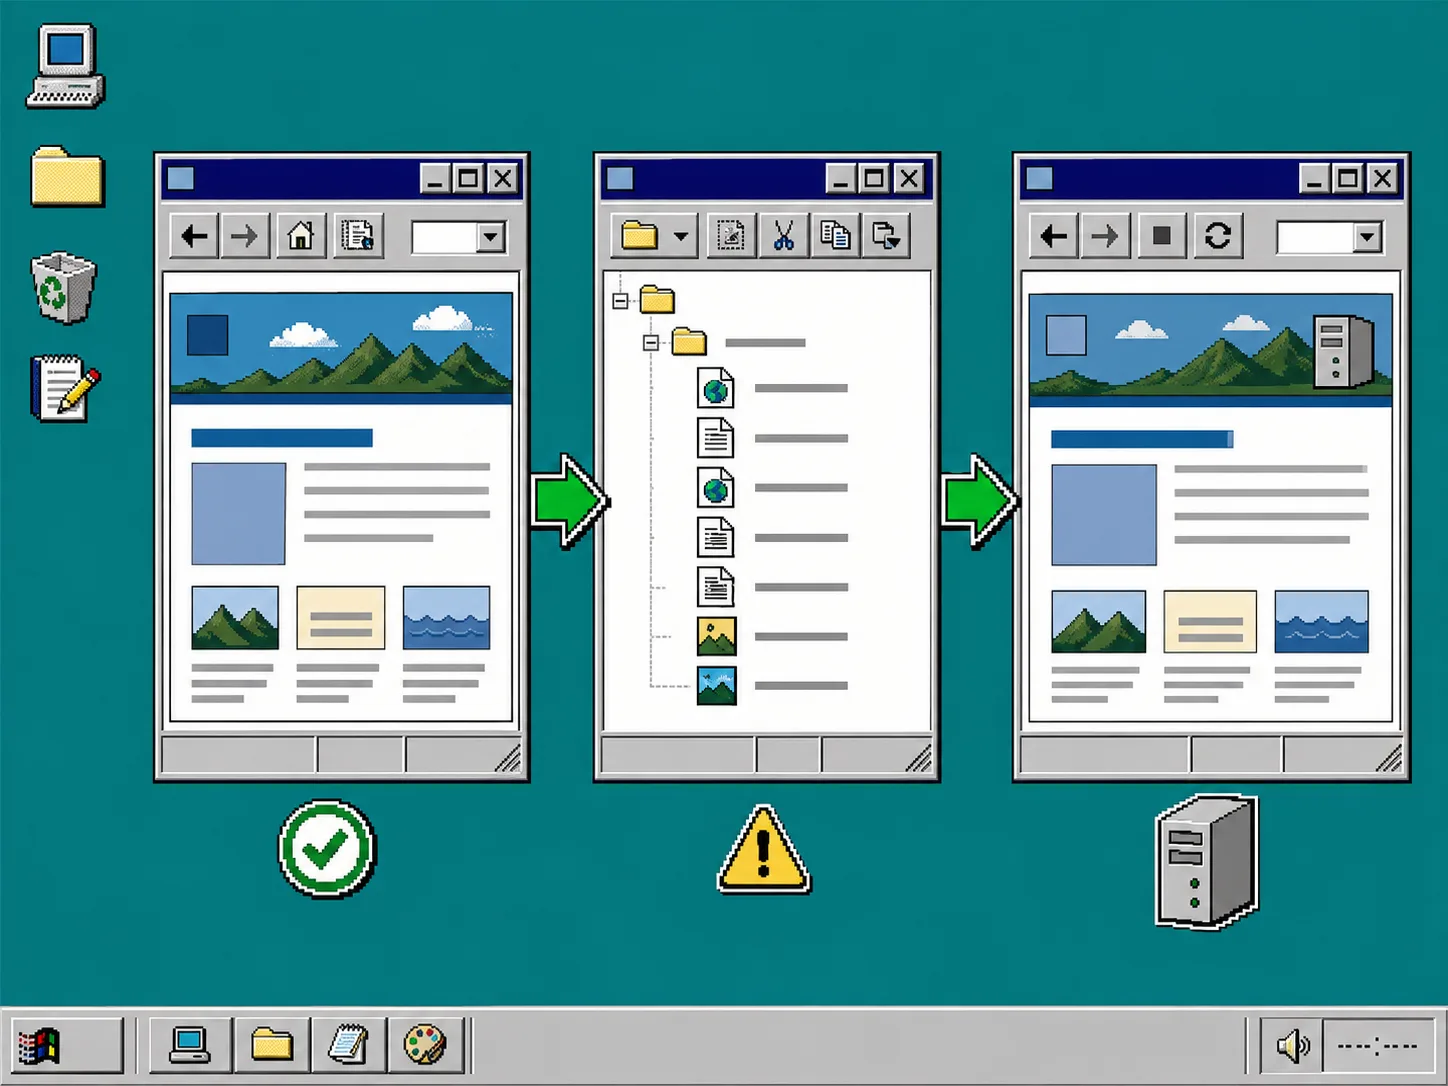Open the yellow folder desktop icon
Viewport: 1448px width, 1086px height.
[67, 177]
